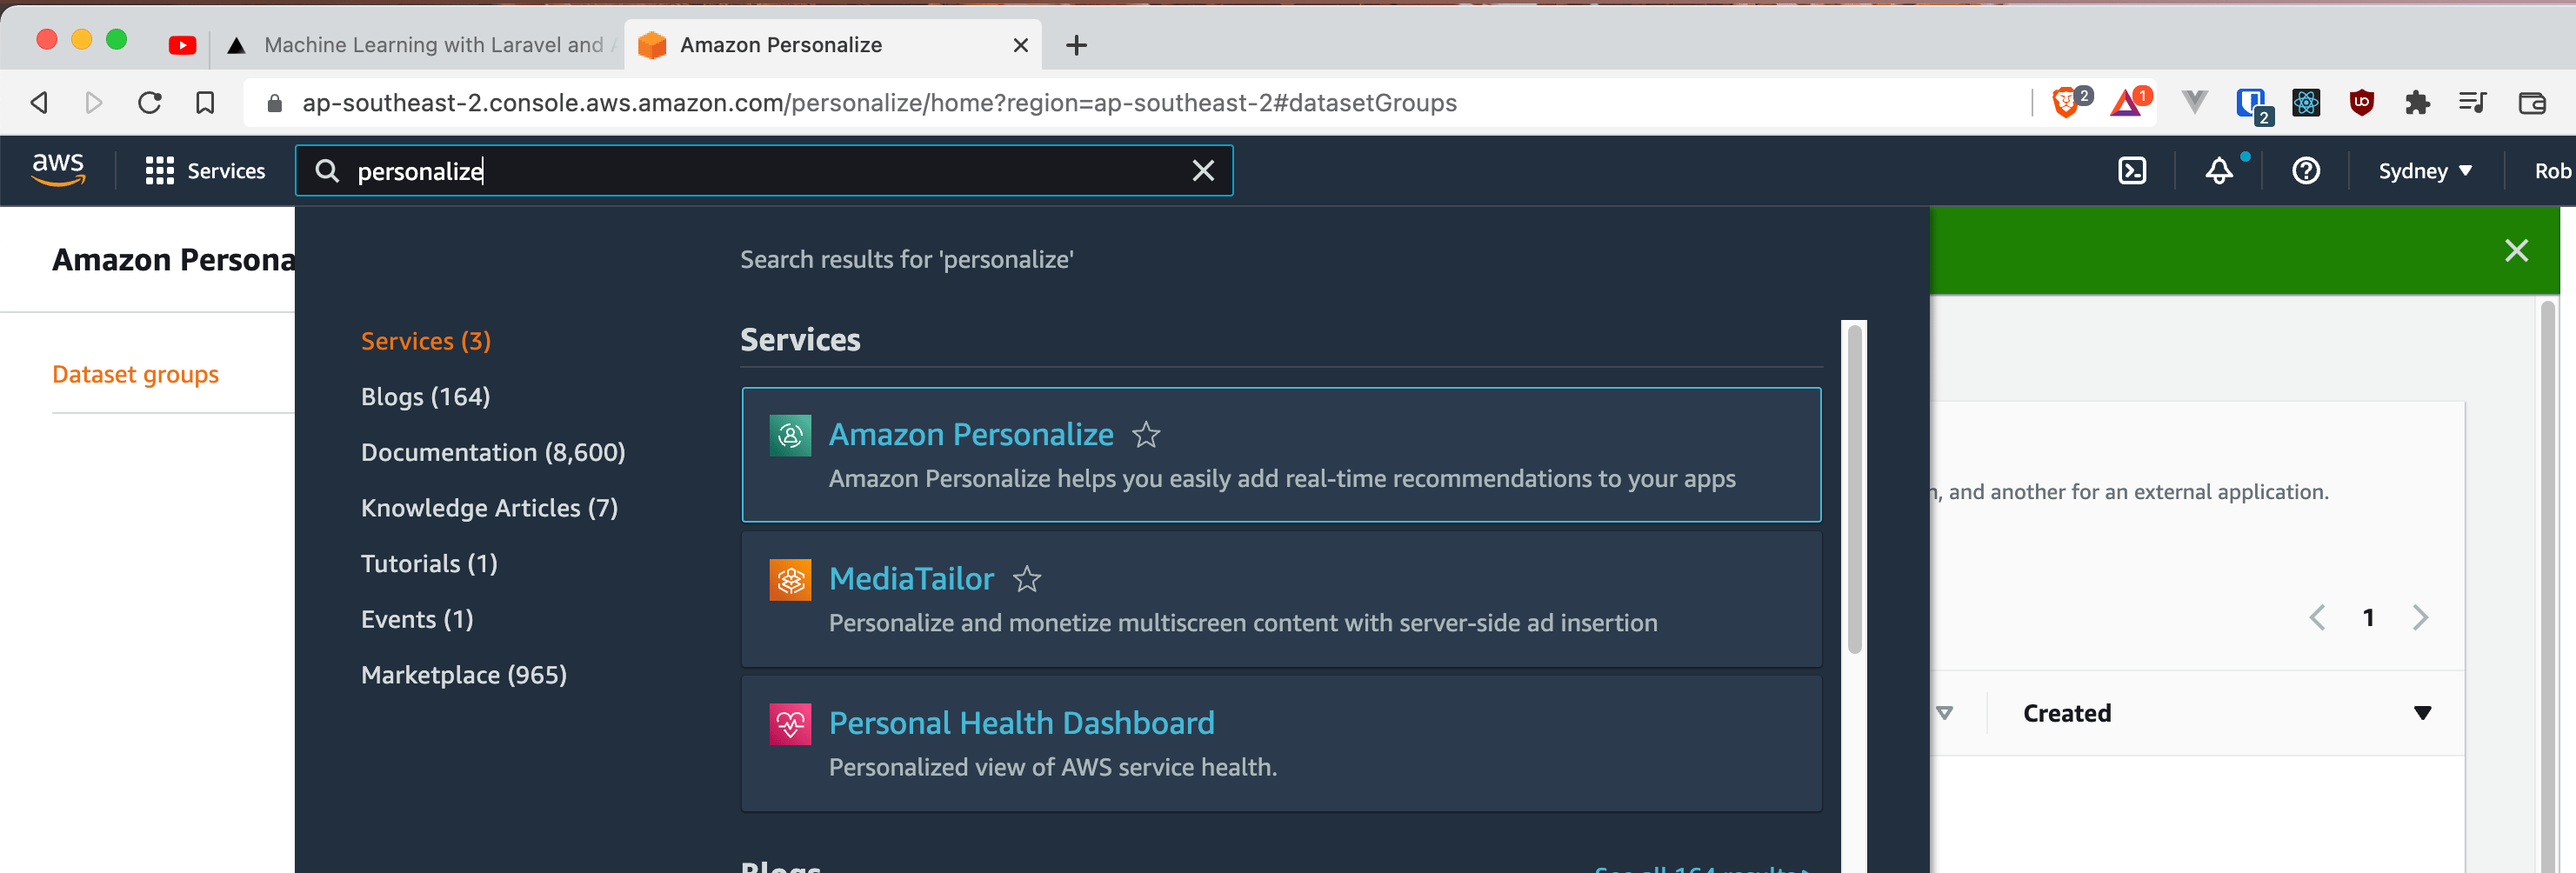The image size is (2576, 873).
Task: Click the Amazon Personalize service icon
Action: [790, 434]
